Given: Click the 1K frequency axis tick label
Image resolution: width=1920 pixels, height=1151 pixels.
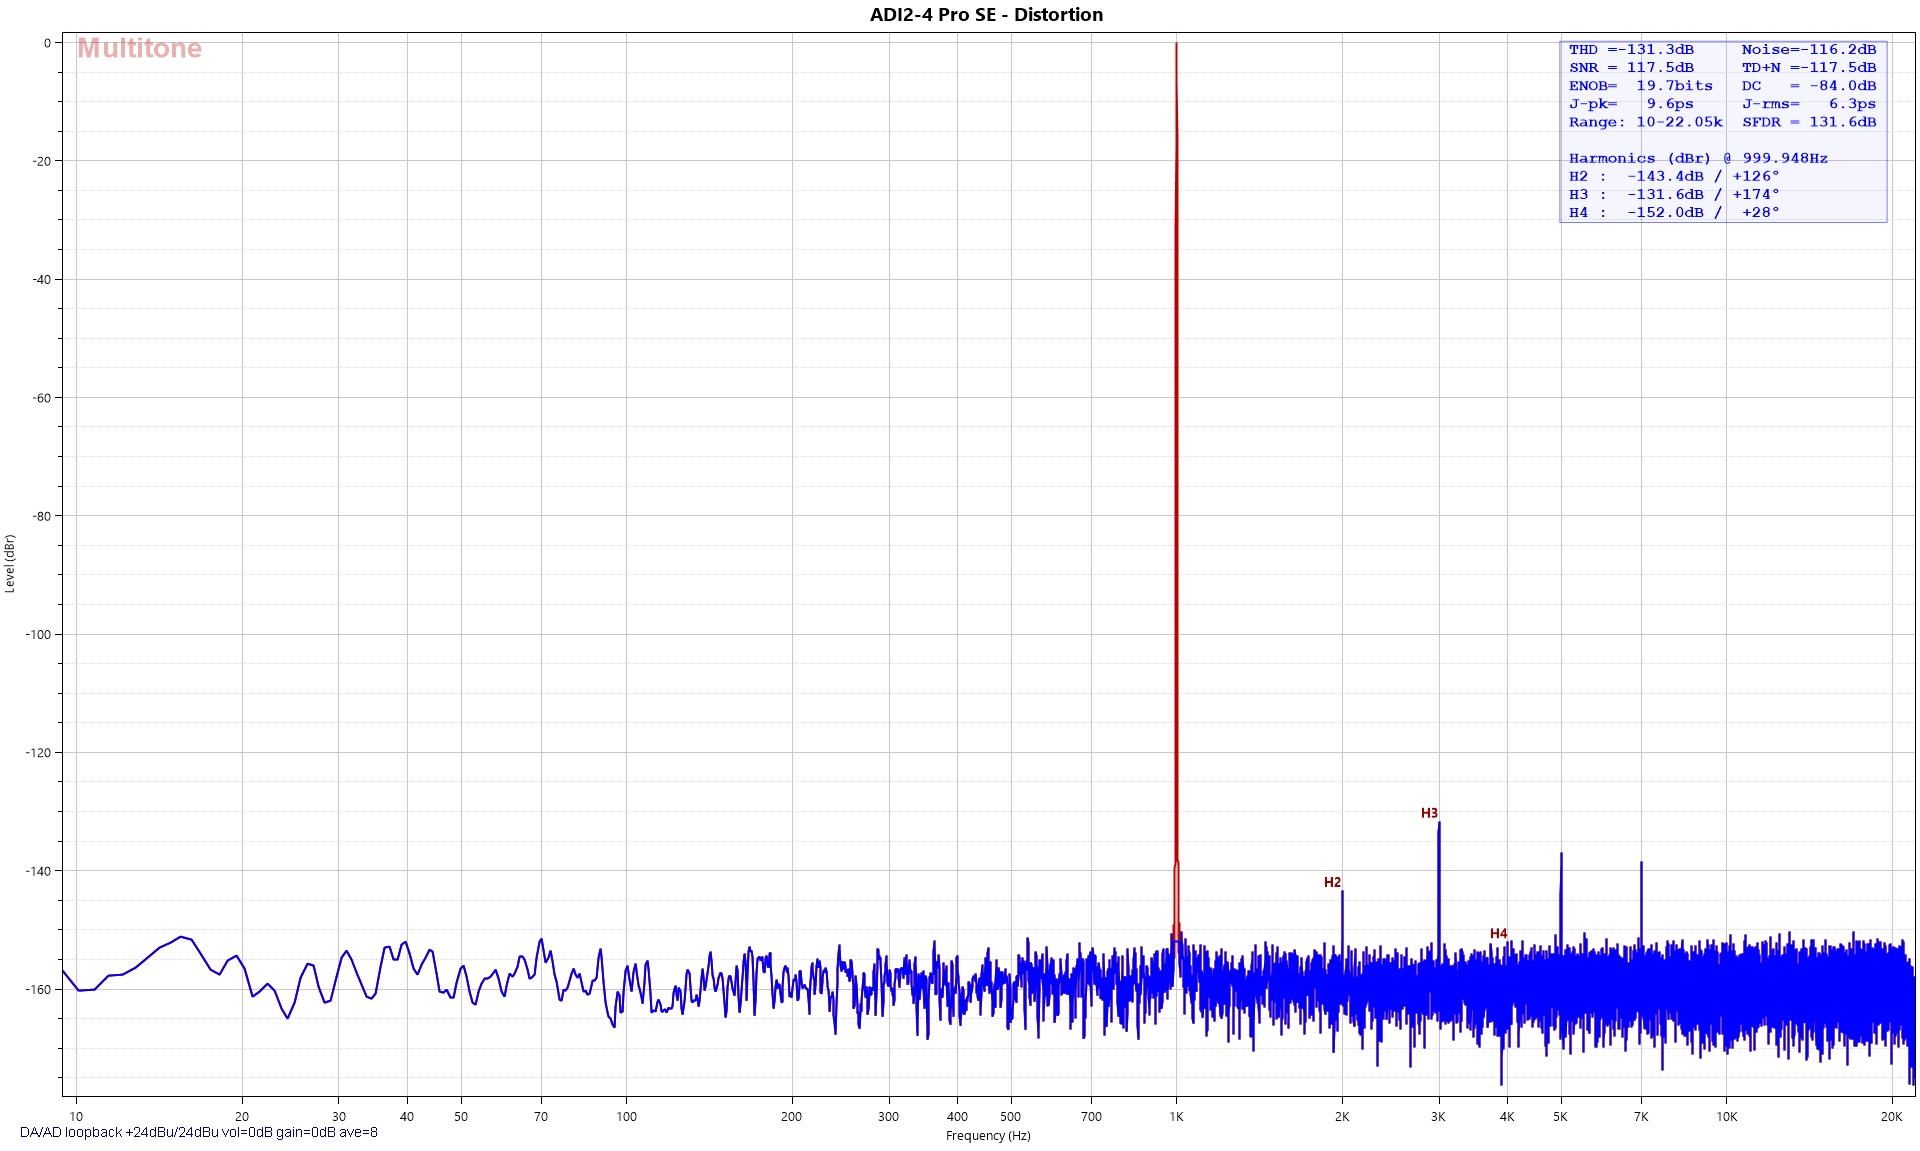Looking at the screenshot, I should click(1176, 1116).
